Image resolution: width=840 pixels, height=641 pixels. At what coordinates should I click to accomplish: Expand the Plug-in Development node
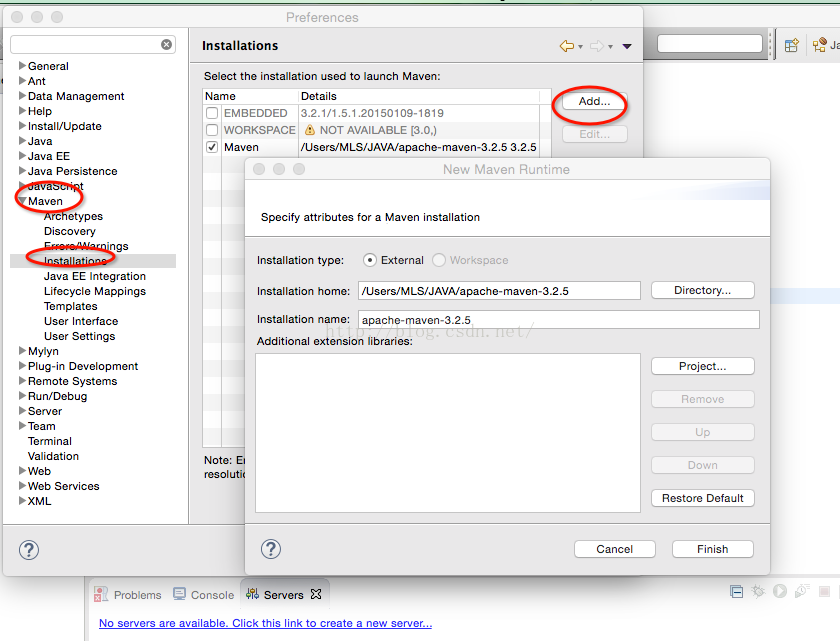pyautogui.click(x=22, y=365)
